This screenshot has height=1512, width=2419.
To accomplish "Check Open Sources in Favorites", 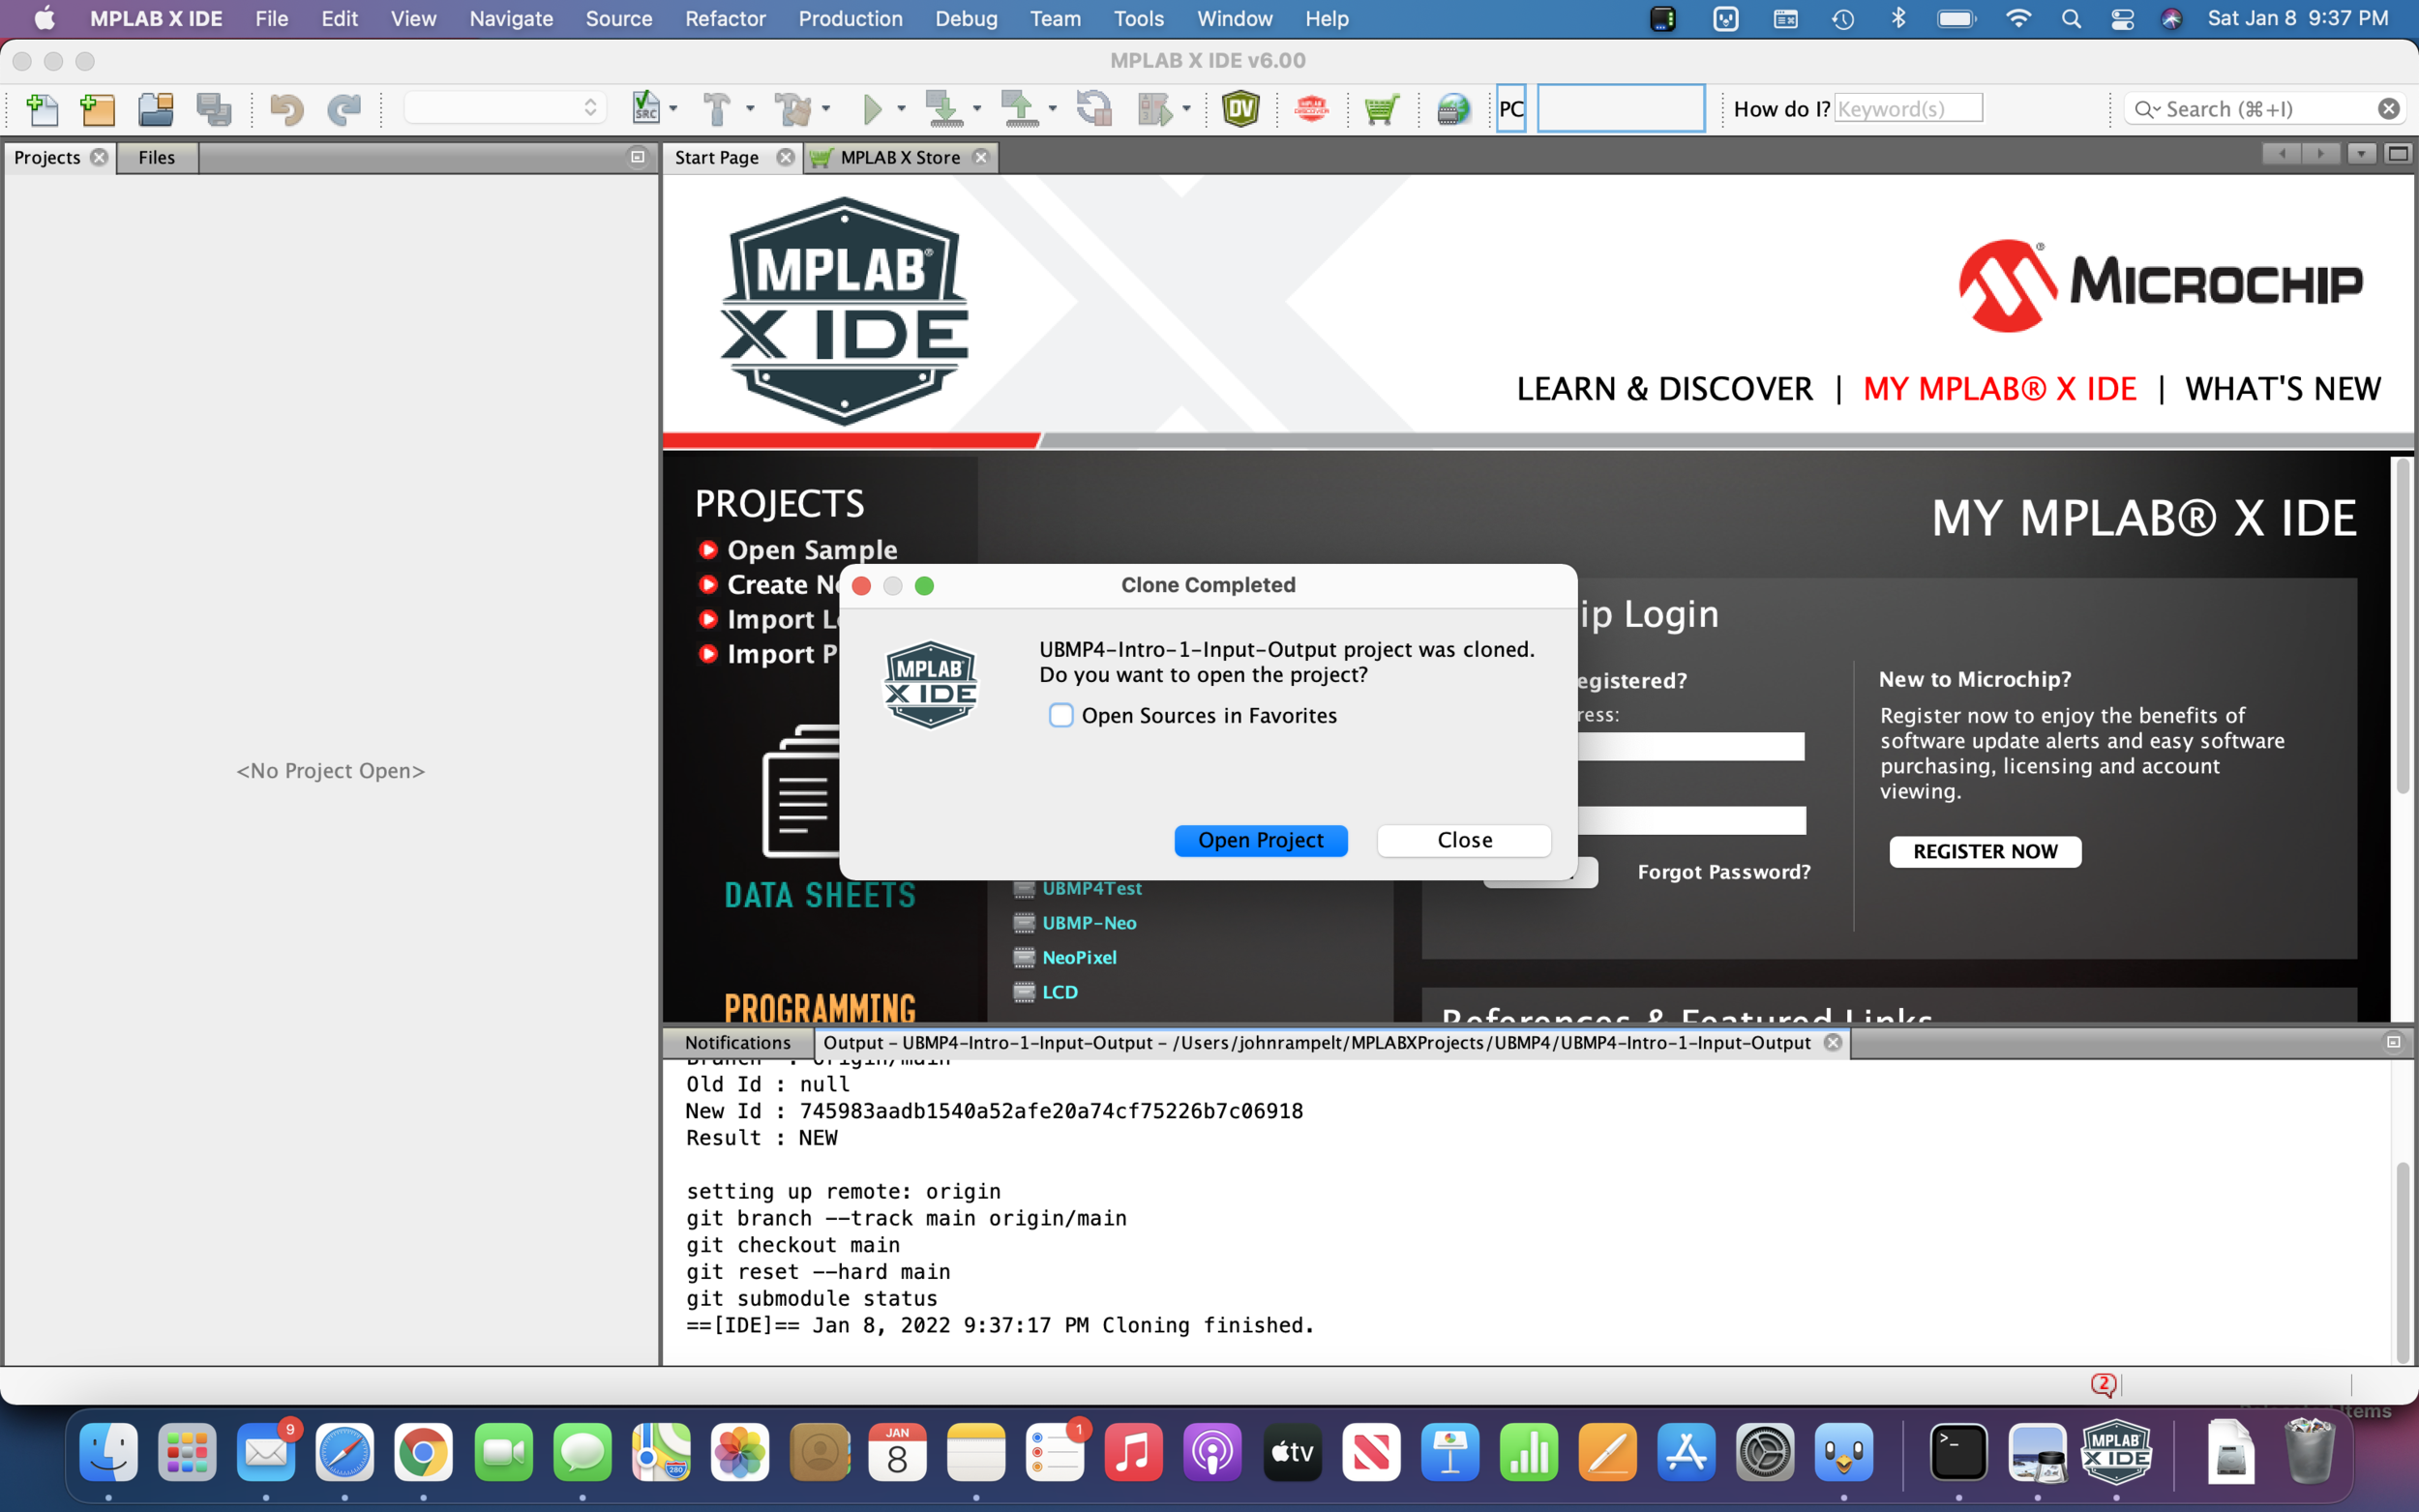I will coord(1061,715).
